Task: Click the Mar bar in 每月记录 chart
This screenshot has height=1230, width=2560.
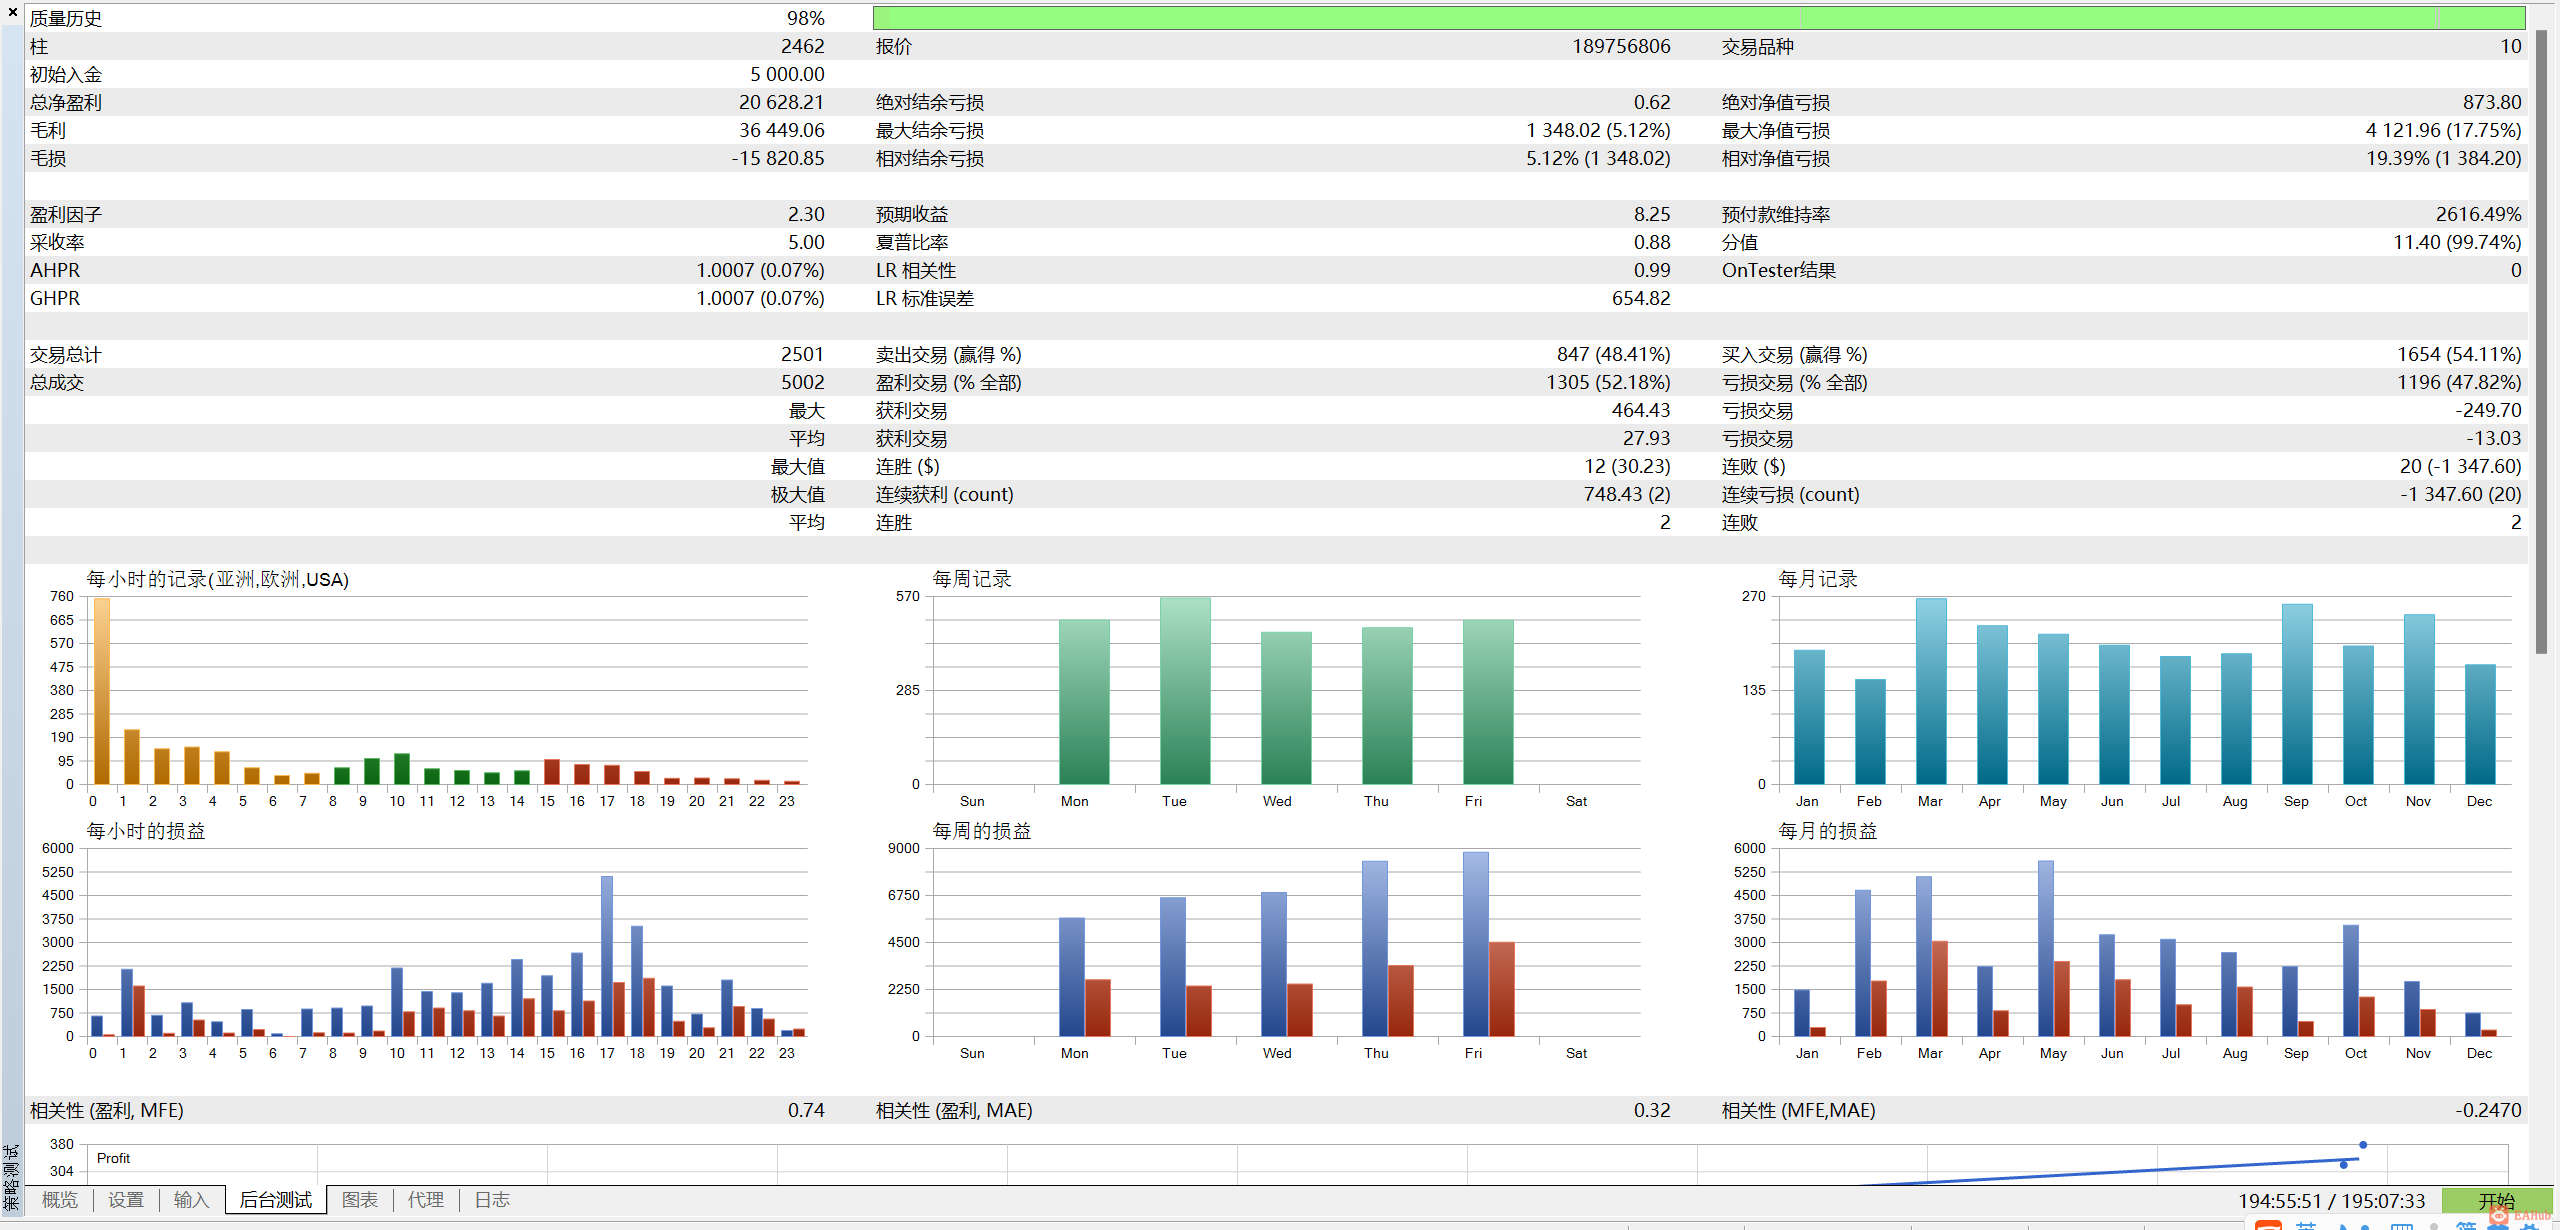Action: point(1930,690)
